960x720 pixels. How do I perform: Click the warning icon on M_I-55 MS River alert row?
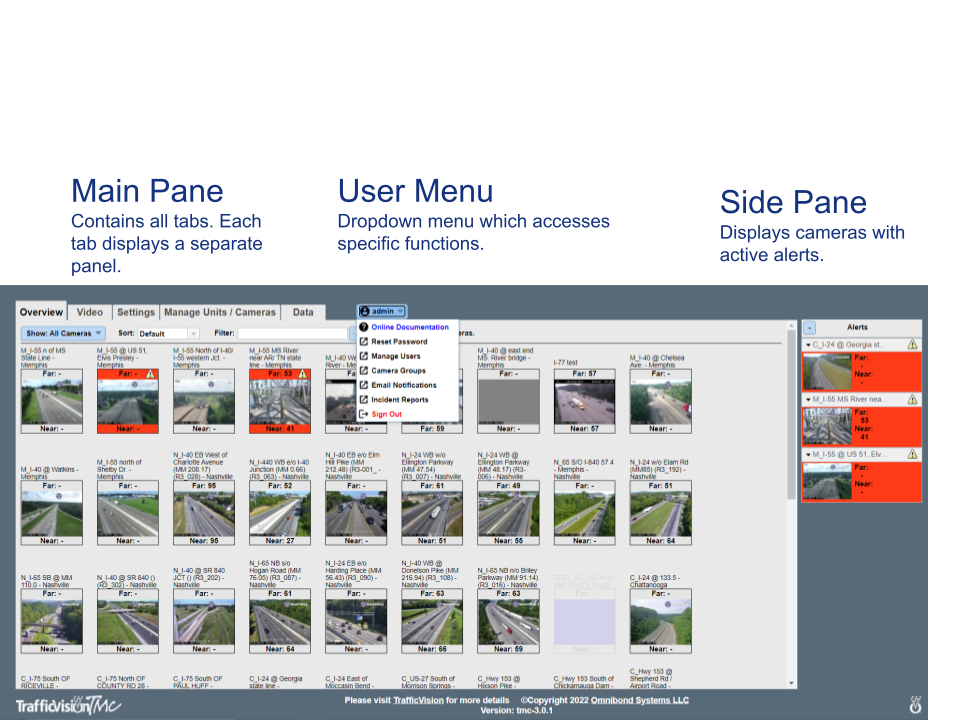click(912, 399)
